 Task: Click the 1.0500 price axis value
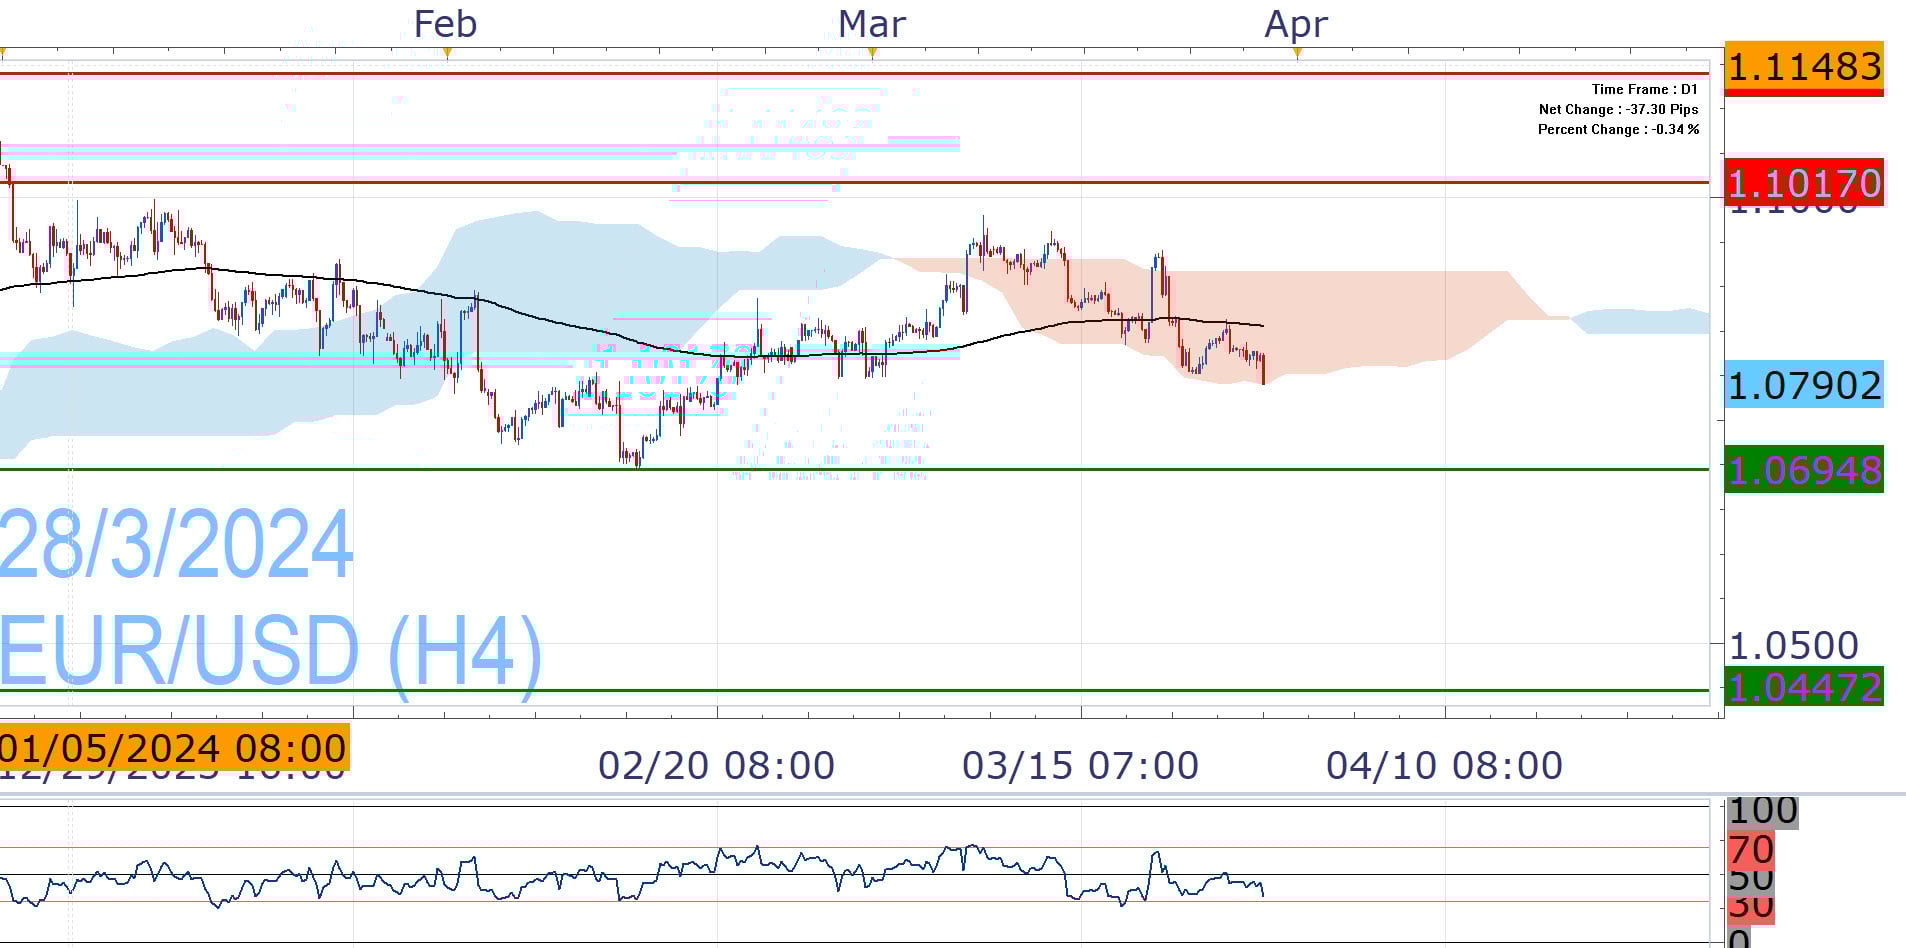pyautogui.click(x=1794, y=645)
